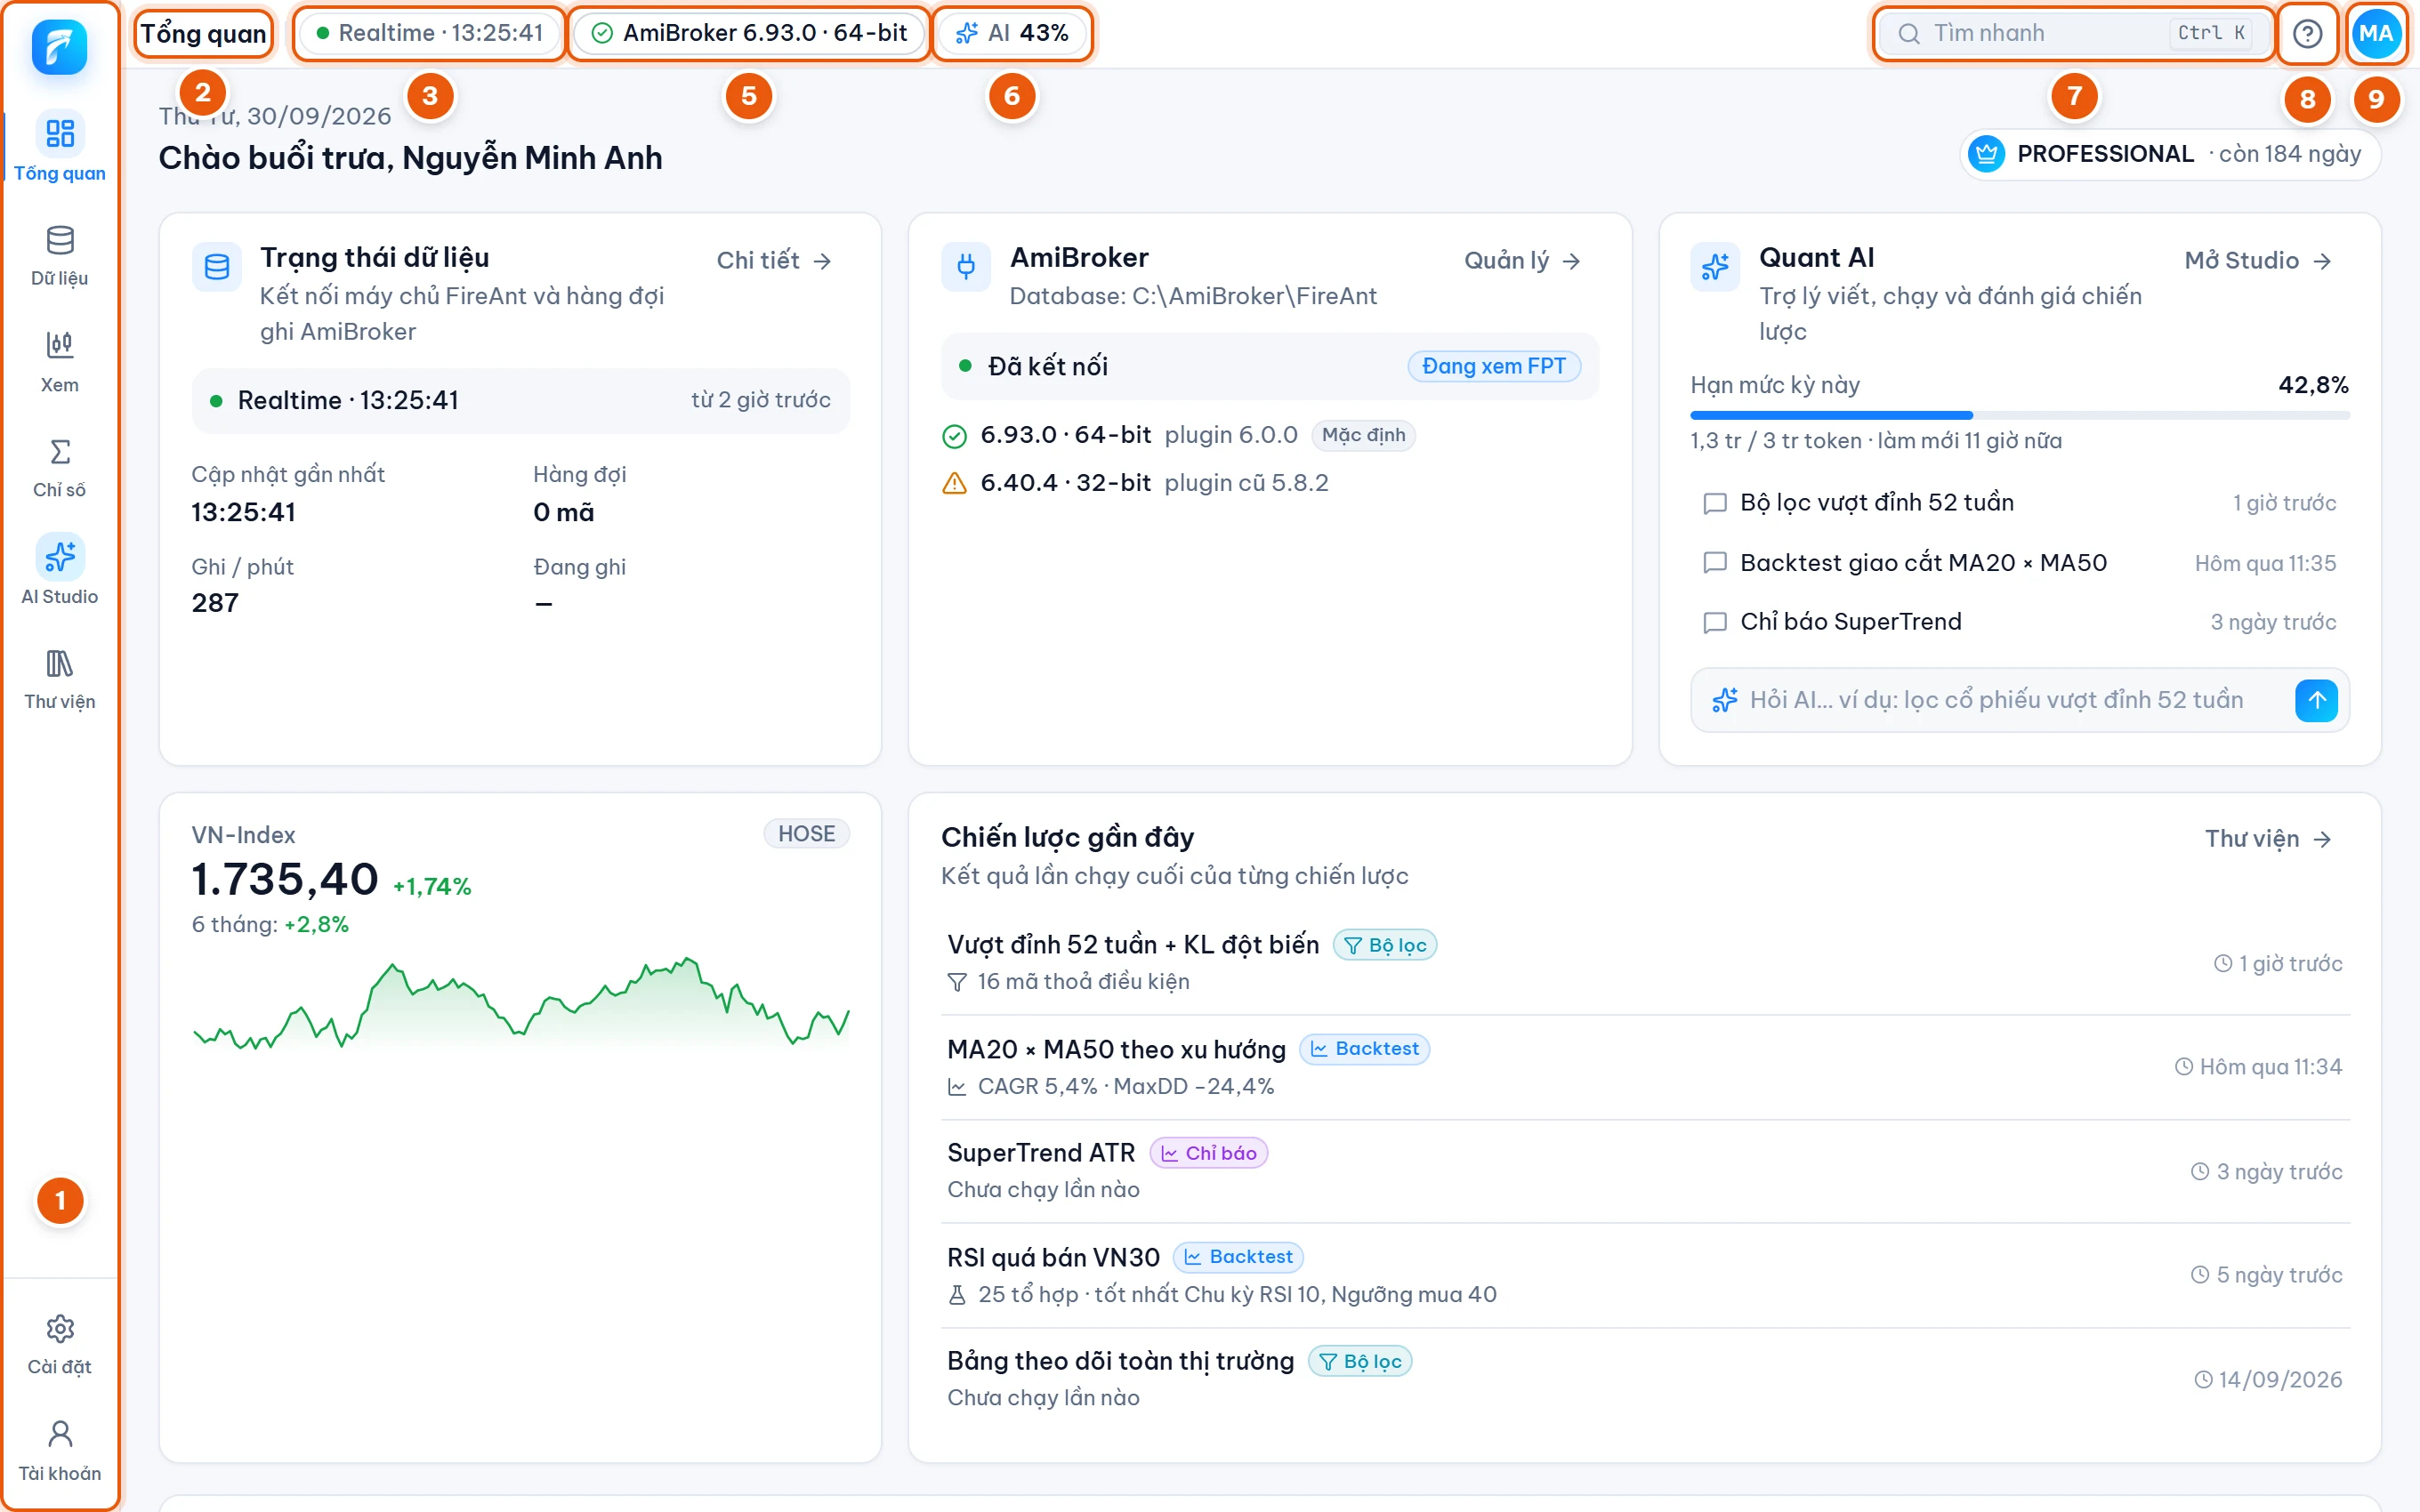Screen dimensions: 2420x1512
Task: Click the Realtime 13:25:41 row in data card
Action: (521, 400)
